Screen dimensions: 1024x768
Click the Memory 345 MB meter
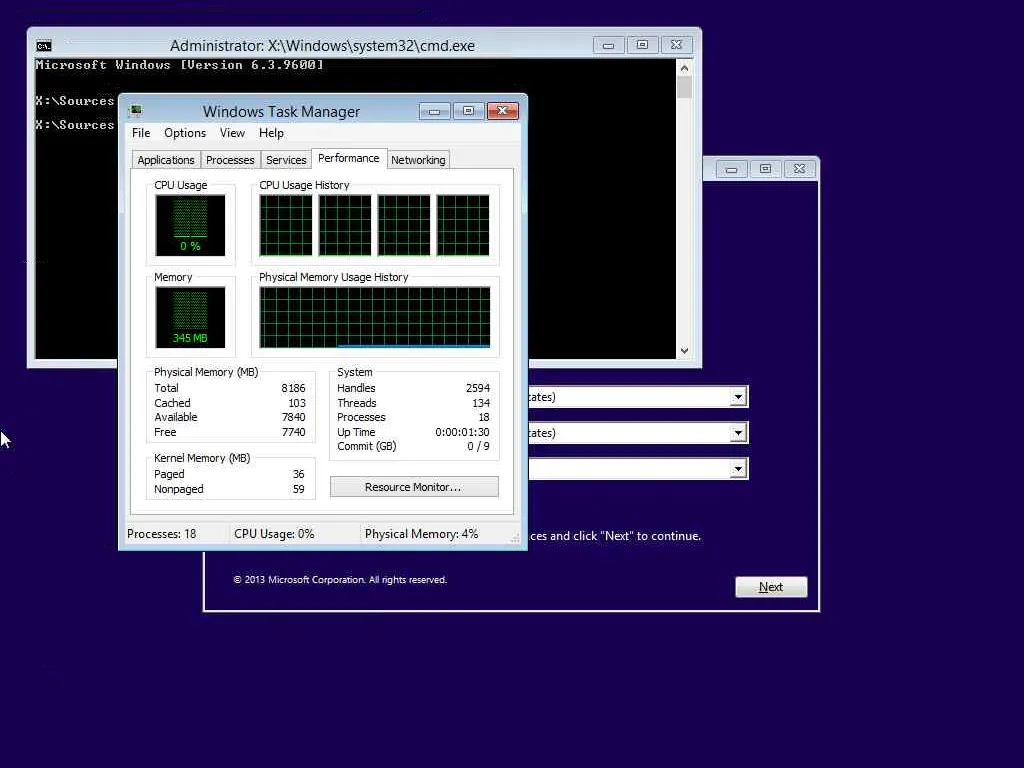coord(190,317)
